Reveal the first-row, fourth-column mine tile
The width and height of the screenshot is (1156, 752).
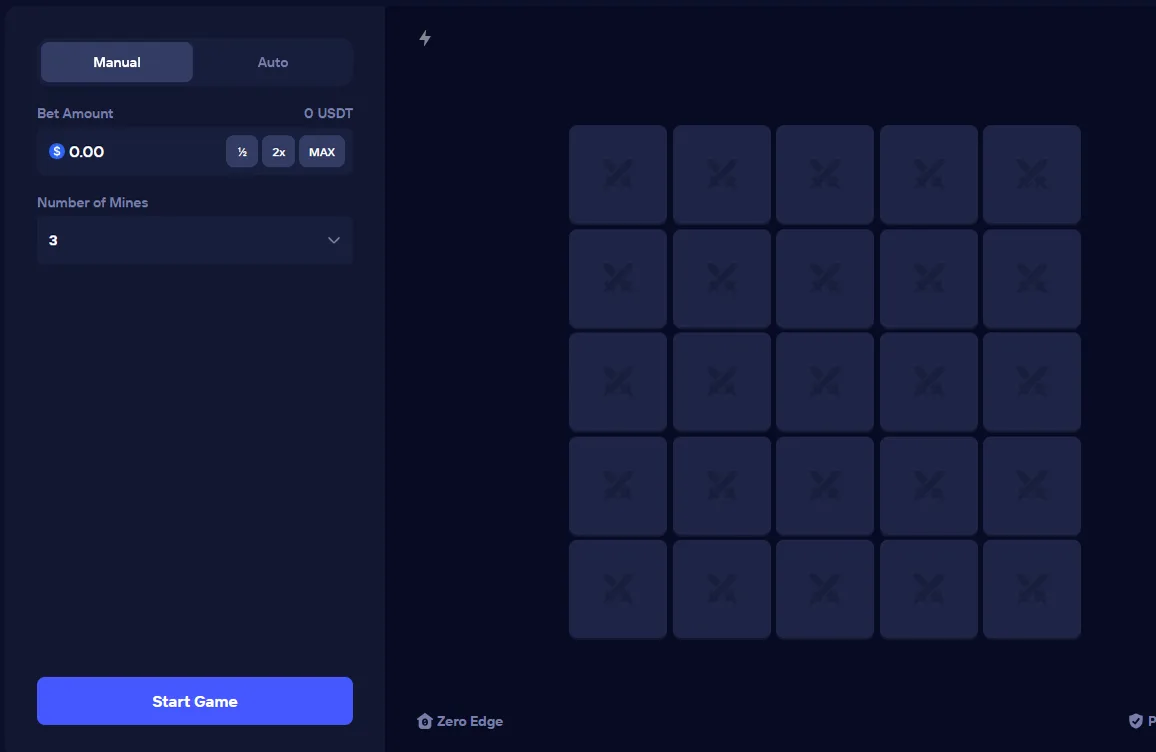(x=929, y=174)
